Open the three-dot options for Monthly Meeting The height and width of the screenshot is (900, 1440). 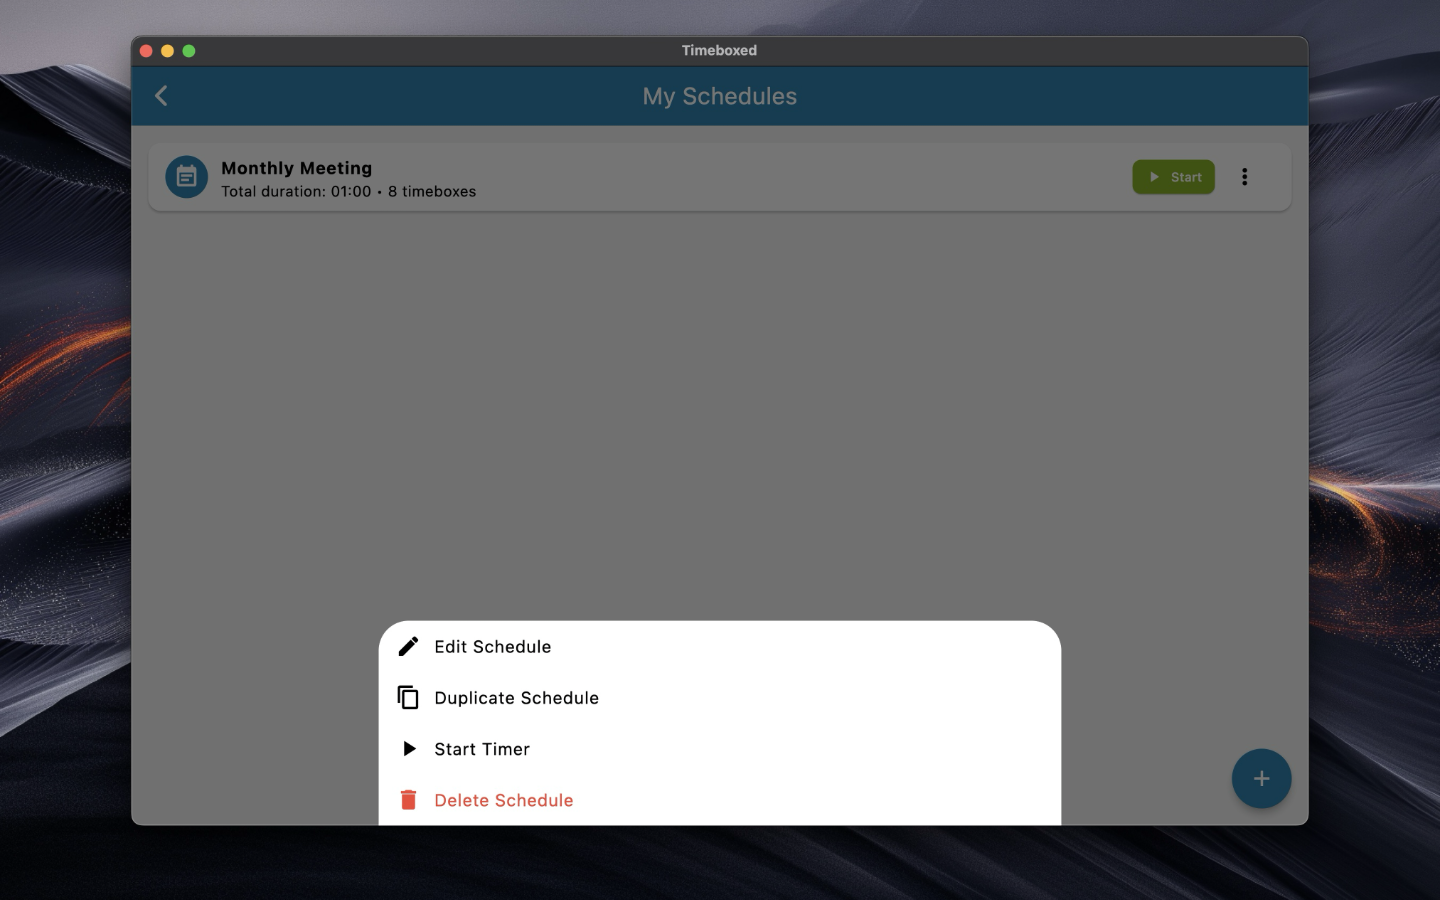[1244, 177]
